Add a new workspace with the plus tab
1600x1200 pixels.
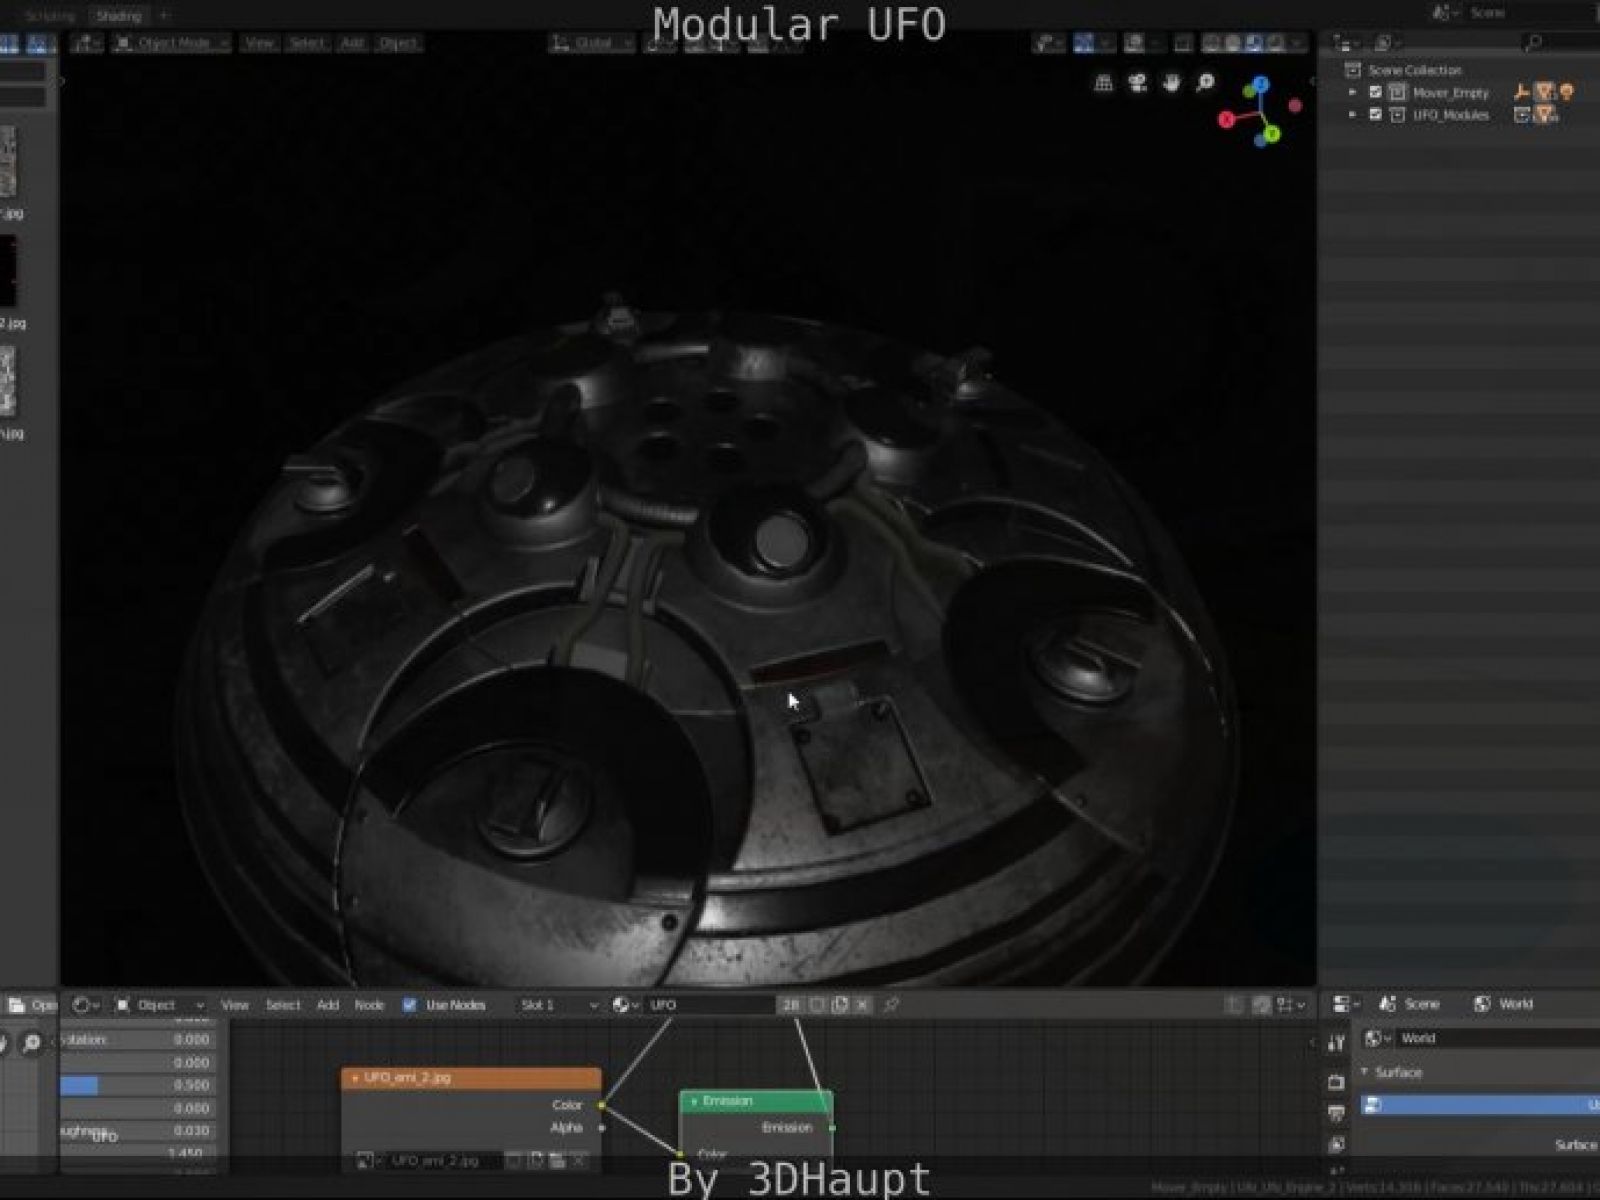tap(164, 16)
